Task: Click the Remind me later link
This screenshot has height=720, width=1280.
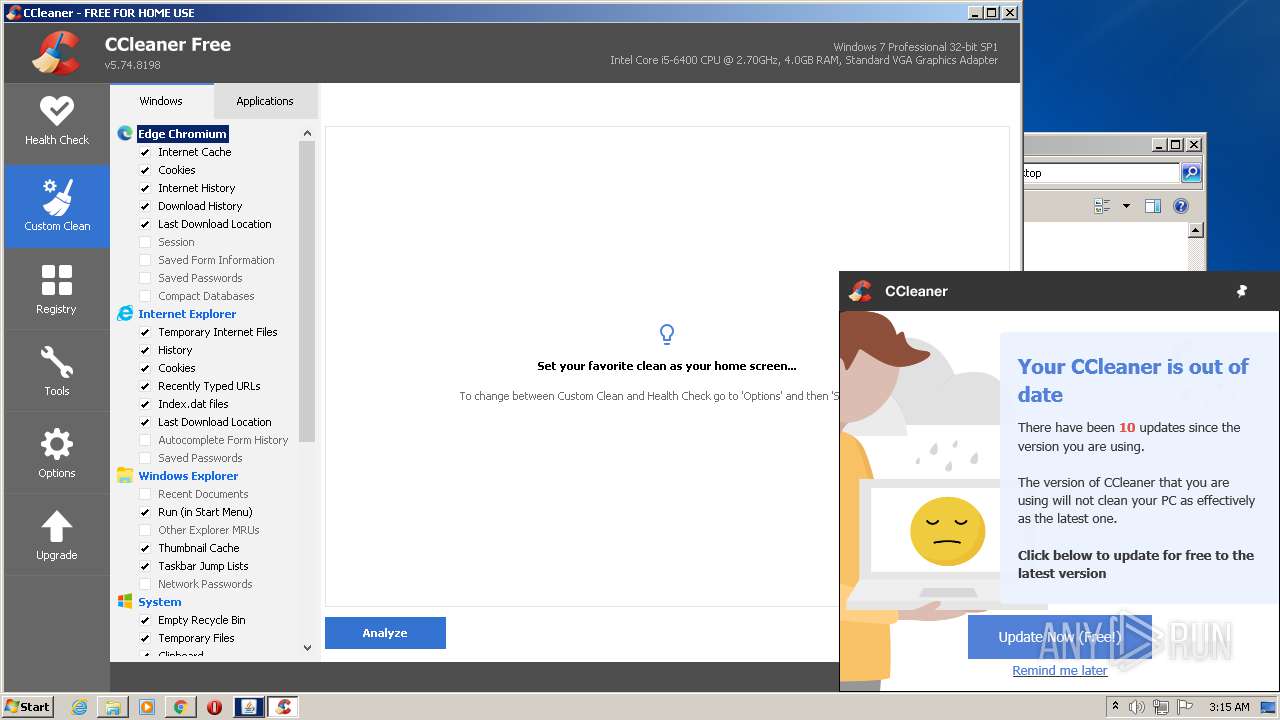Action: pyautogui.click(x=1060, y=671)
